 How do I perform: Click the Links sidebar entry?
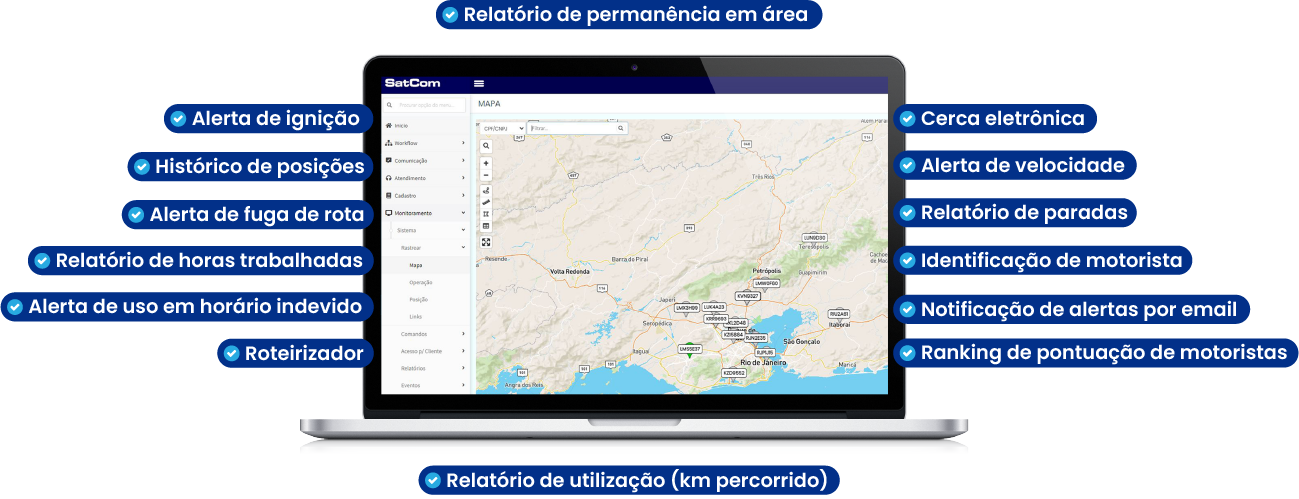416,316
